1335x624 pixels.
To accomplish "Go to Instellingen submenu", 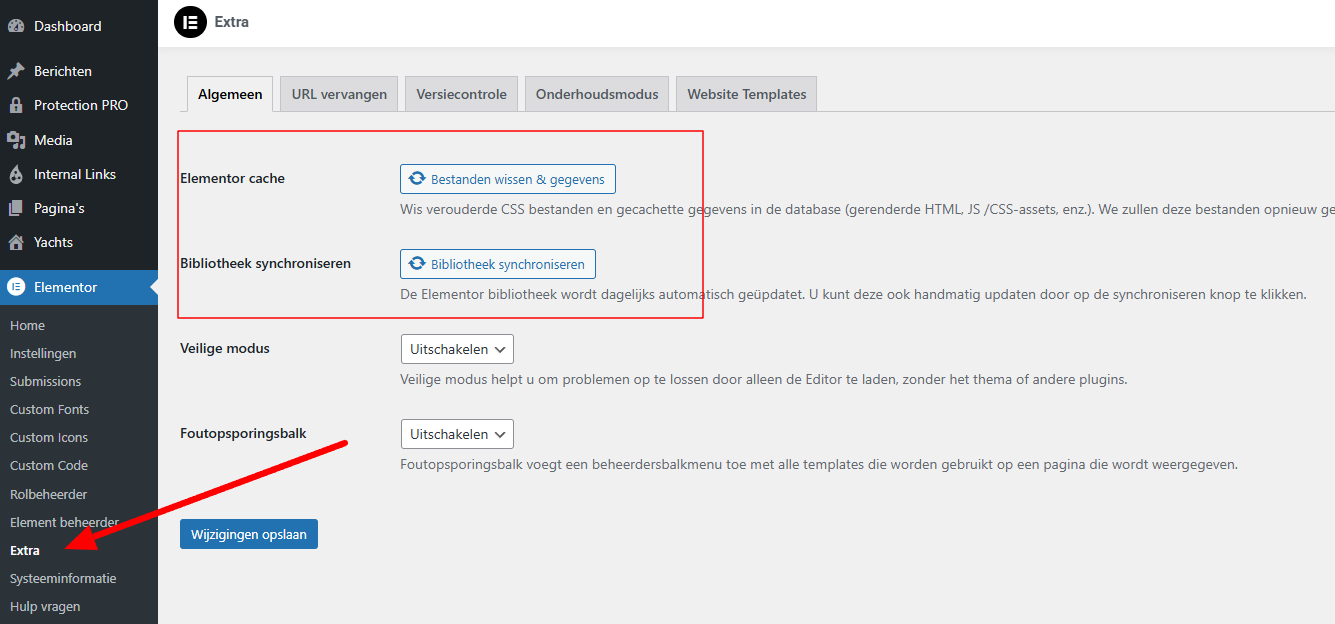I will tap(43, 353).
